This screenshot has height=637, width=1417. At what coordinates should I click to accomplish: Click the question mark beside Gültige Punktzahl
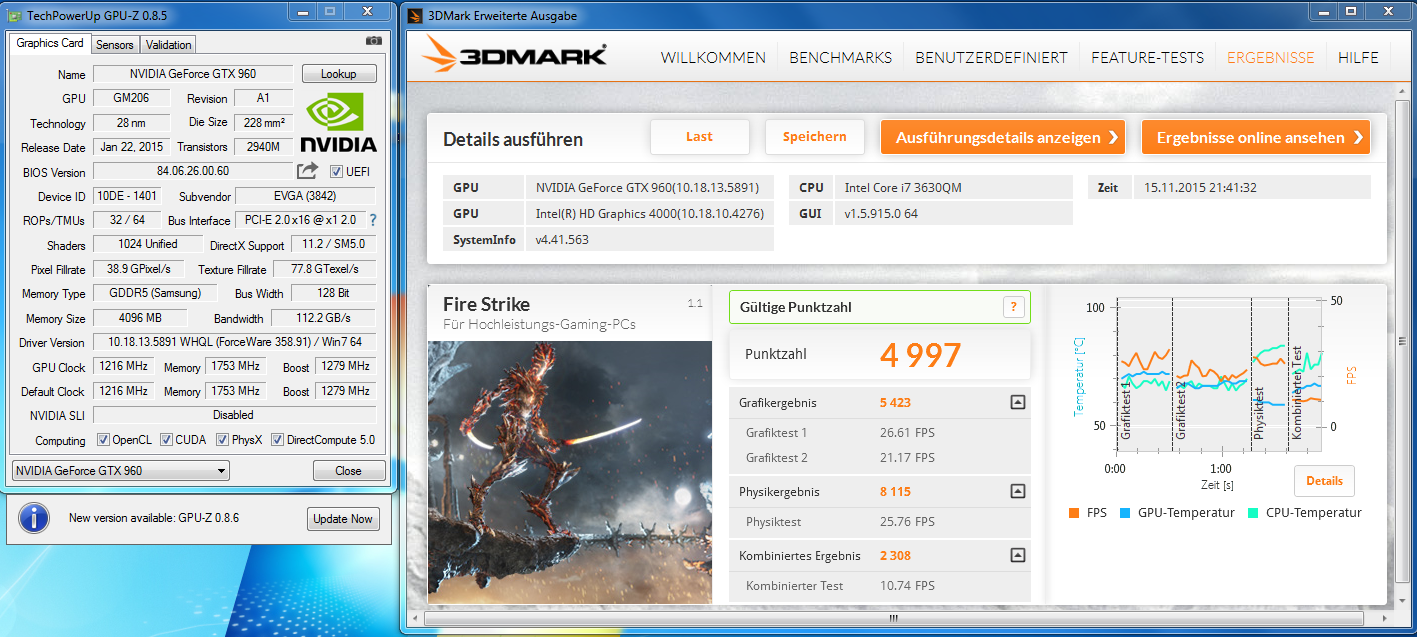click(1014, 307)
